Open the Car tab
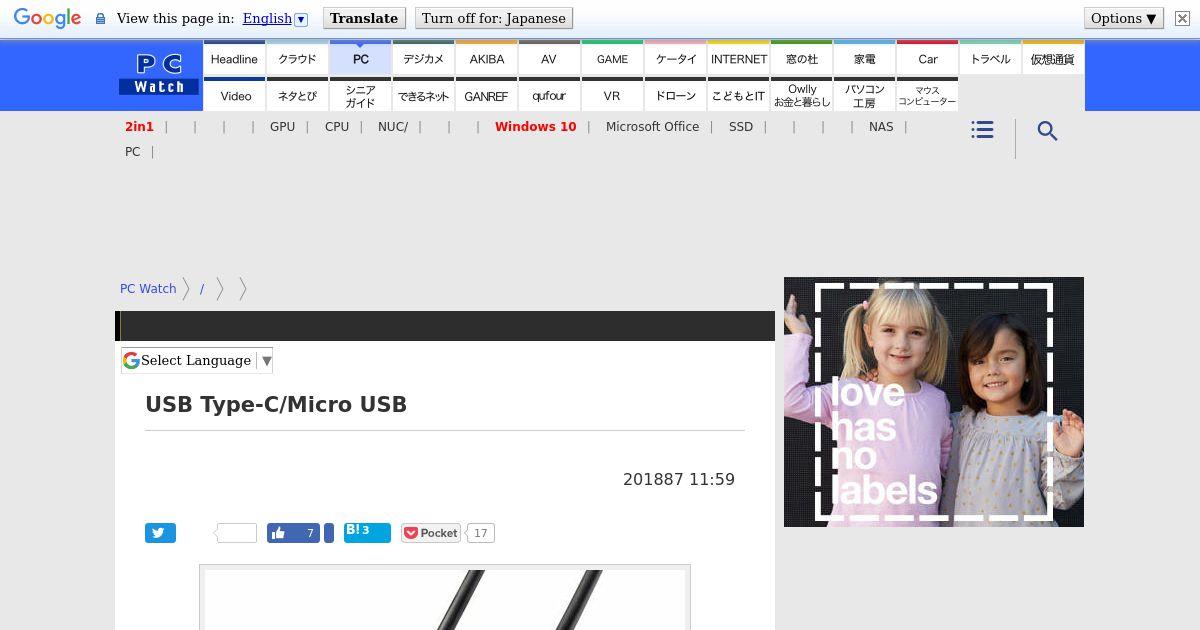Viewport: 1200px width, 630px height. (927, 59)
